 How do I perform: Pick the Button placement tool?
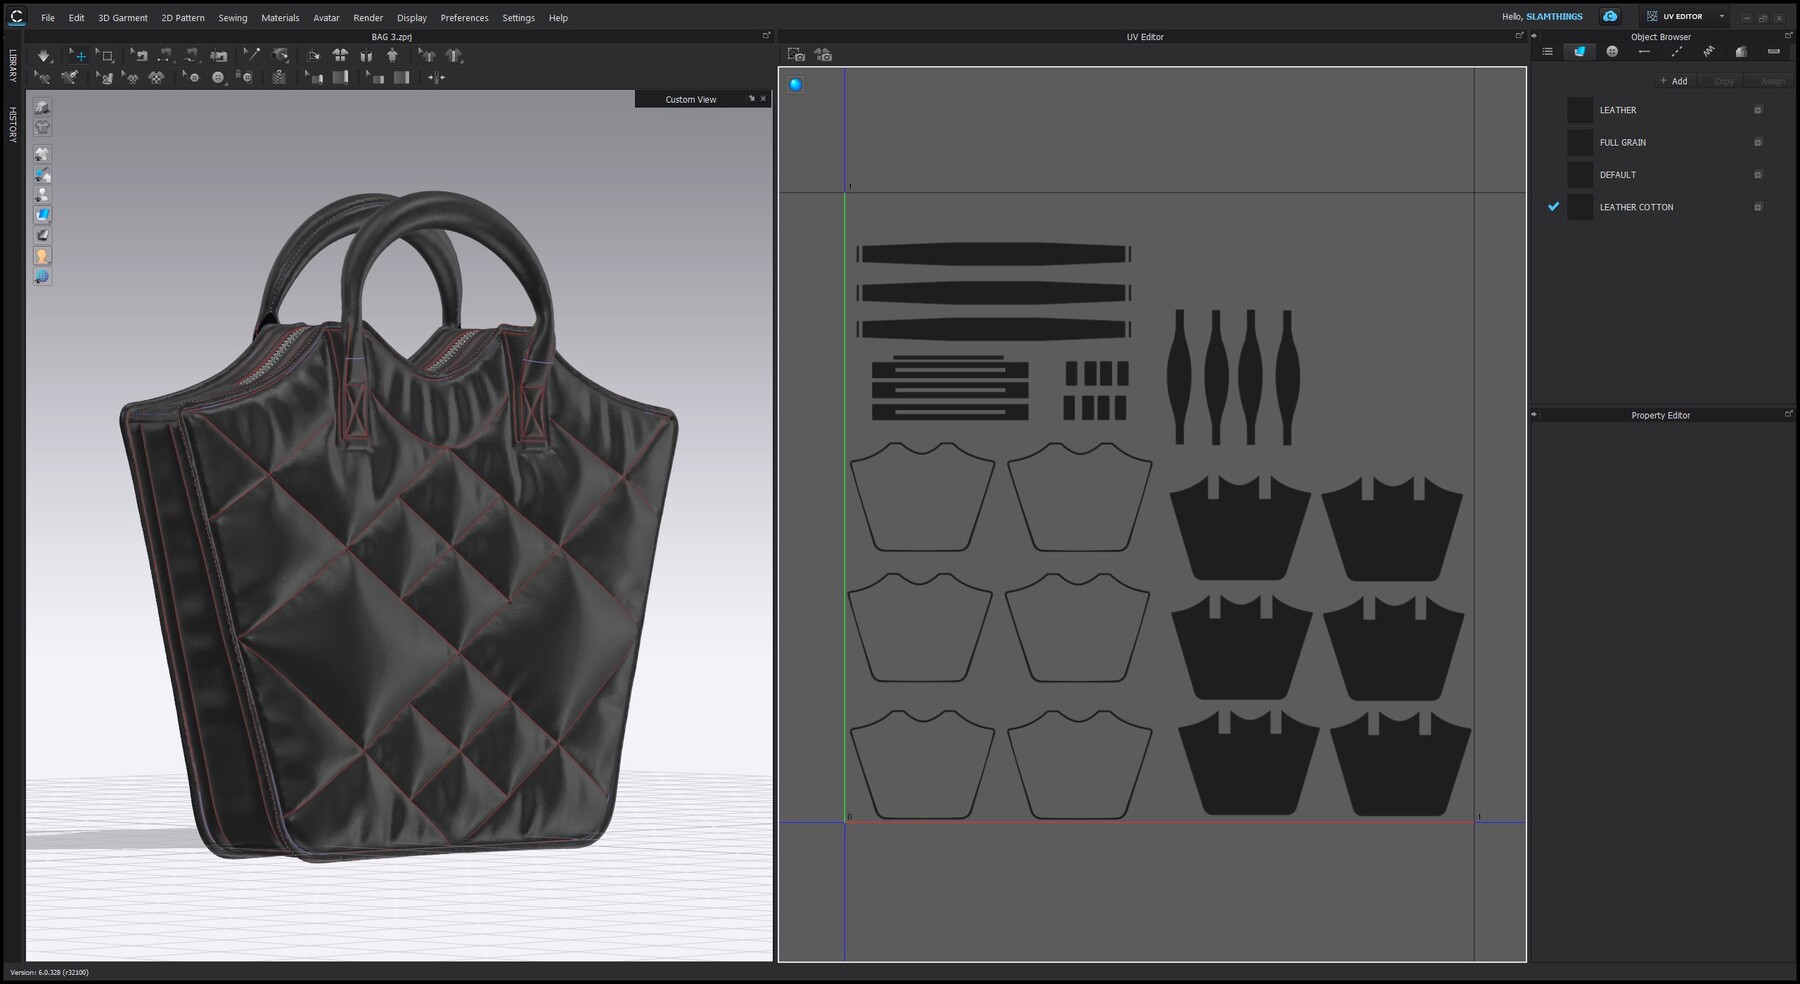(217, 77)
